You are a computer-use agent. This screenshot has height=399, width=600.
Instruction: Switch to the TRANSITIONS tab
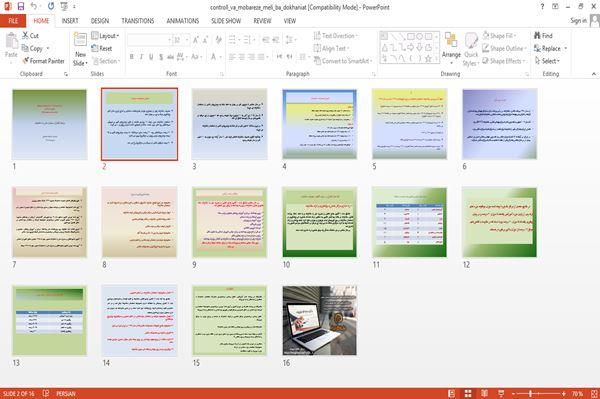[138, 21]
